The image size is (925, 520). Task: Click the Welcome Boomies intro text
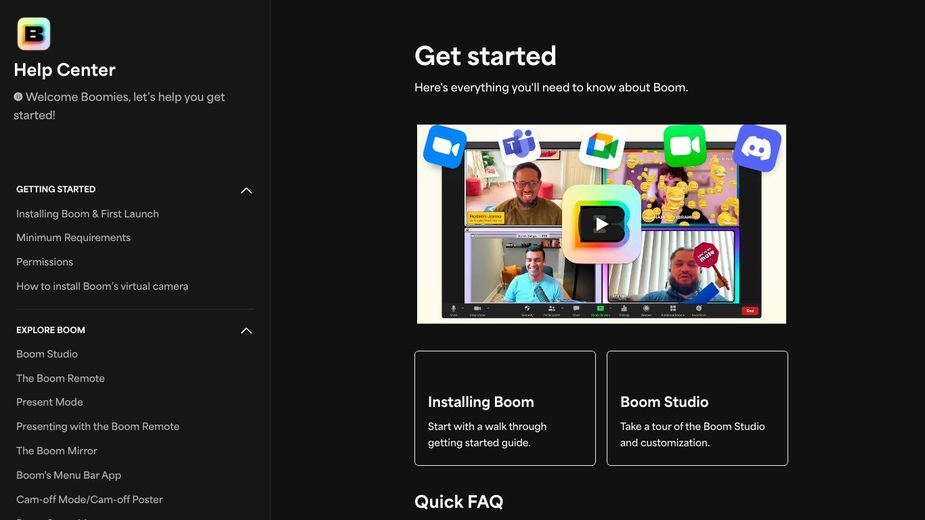click(x=119, y=106)
